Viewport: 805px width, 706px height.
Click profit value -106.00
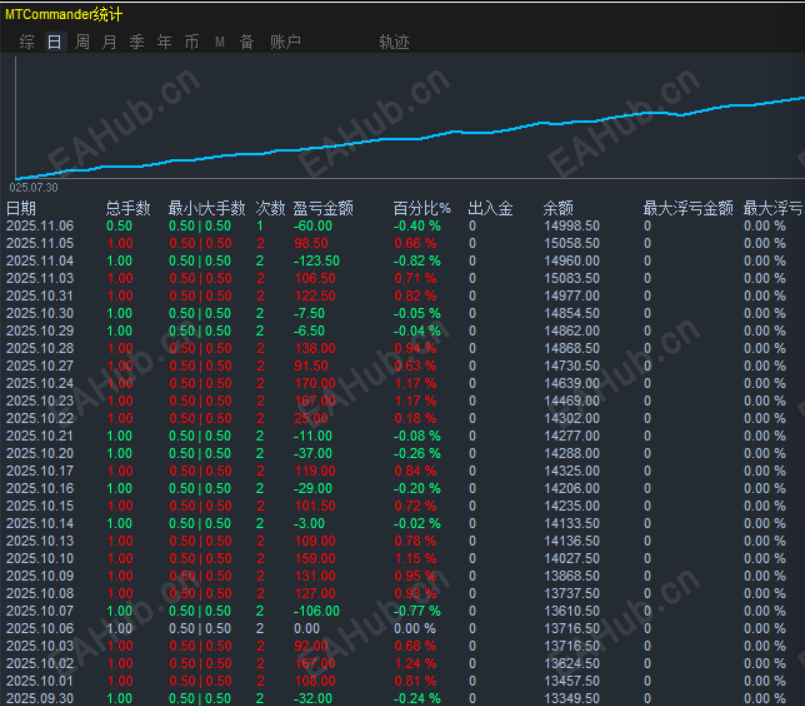317,611
